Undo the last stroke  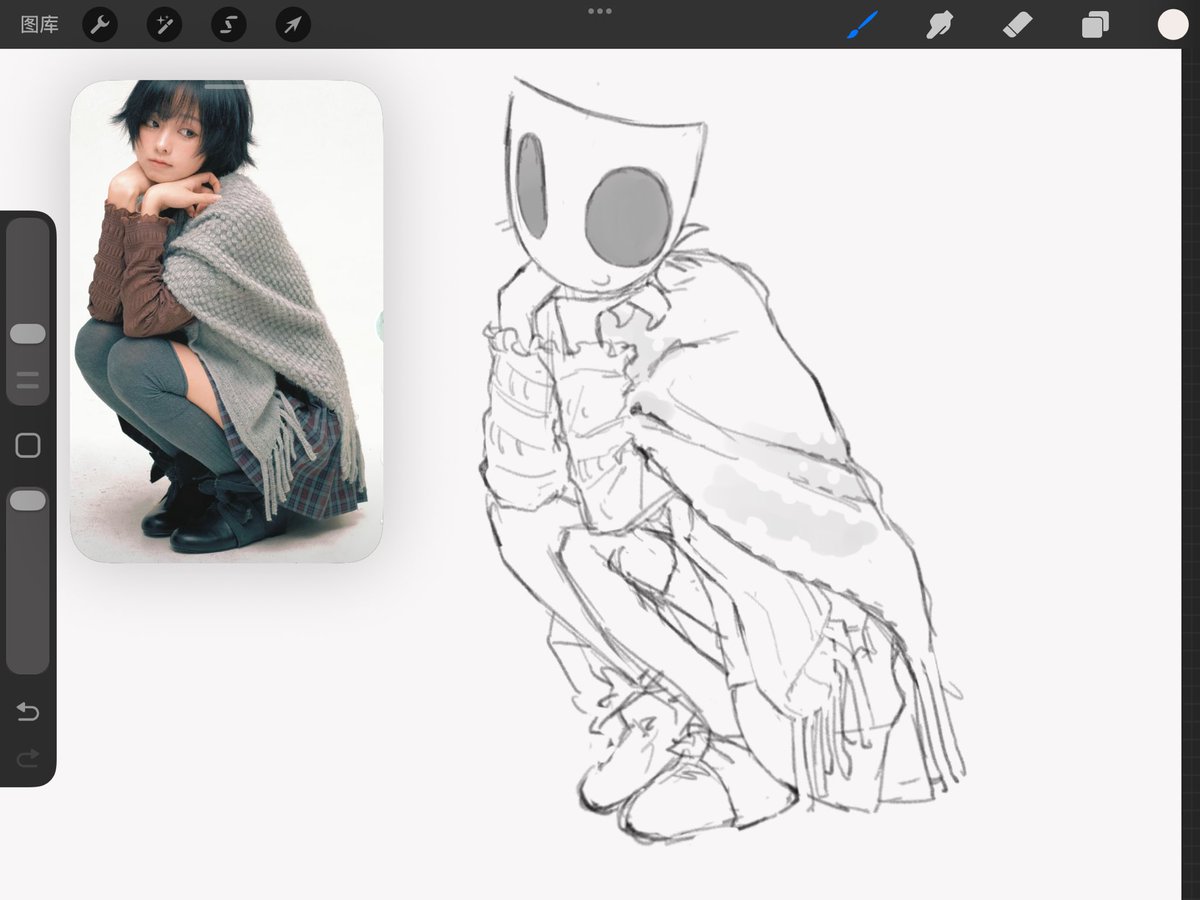coord(28,712)
